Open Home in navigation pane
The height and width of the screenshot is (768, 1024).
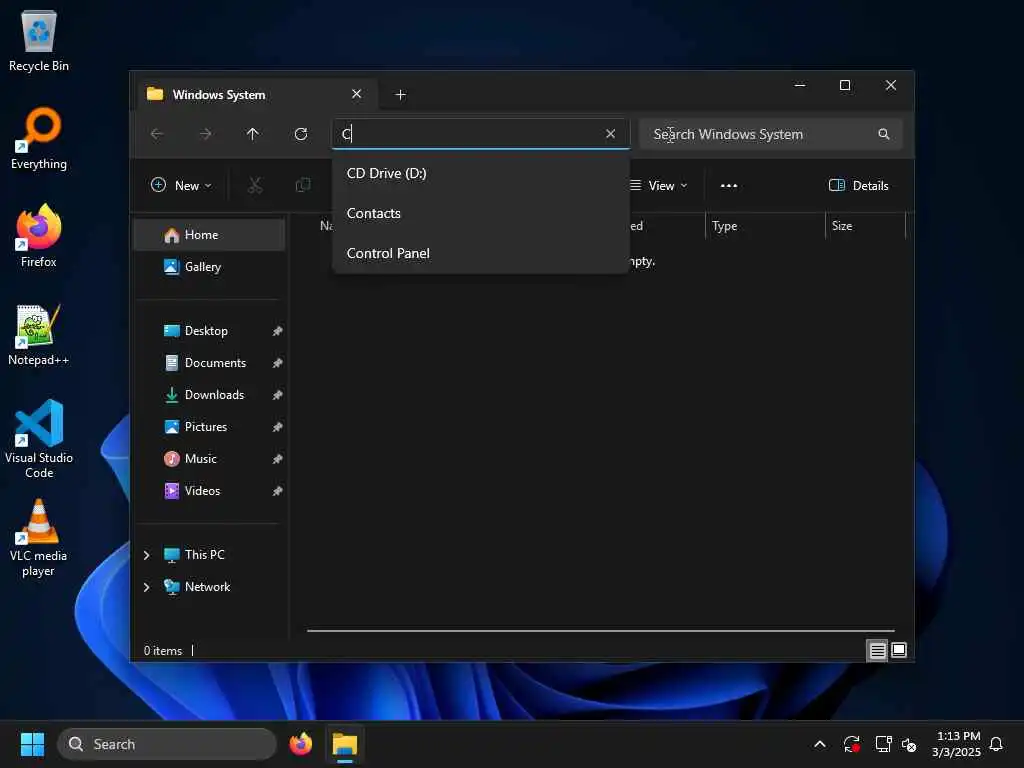209,235
